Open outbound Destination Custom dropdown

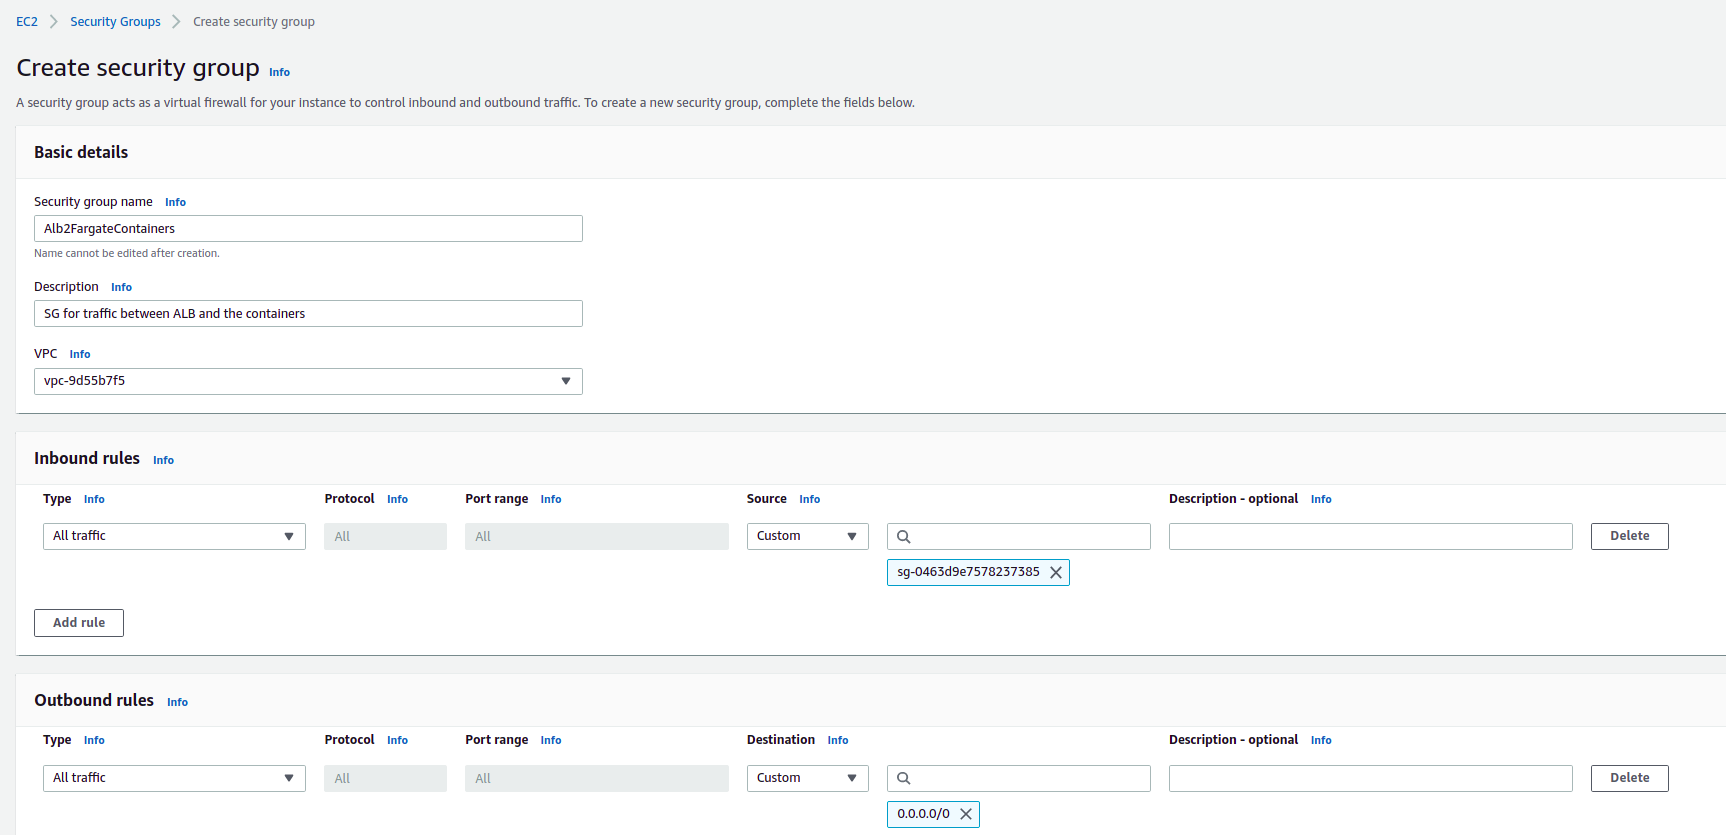[807, 778]
